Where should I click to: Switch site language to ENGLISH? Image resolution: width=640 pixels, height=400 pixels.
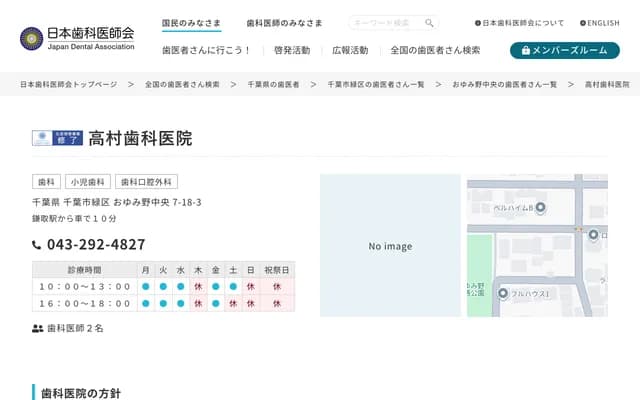pos(599,23)
